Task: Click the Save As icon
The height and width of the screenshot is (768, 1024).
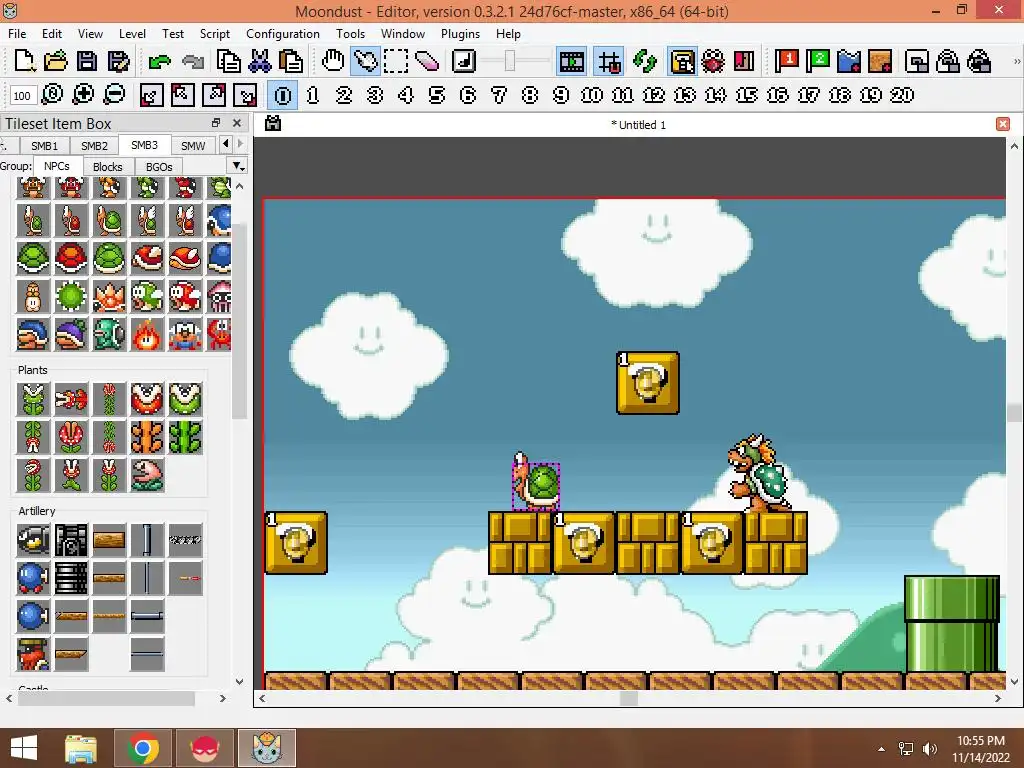Action: [118, 61]
